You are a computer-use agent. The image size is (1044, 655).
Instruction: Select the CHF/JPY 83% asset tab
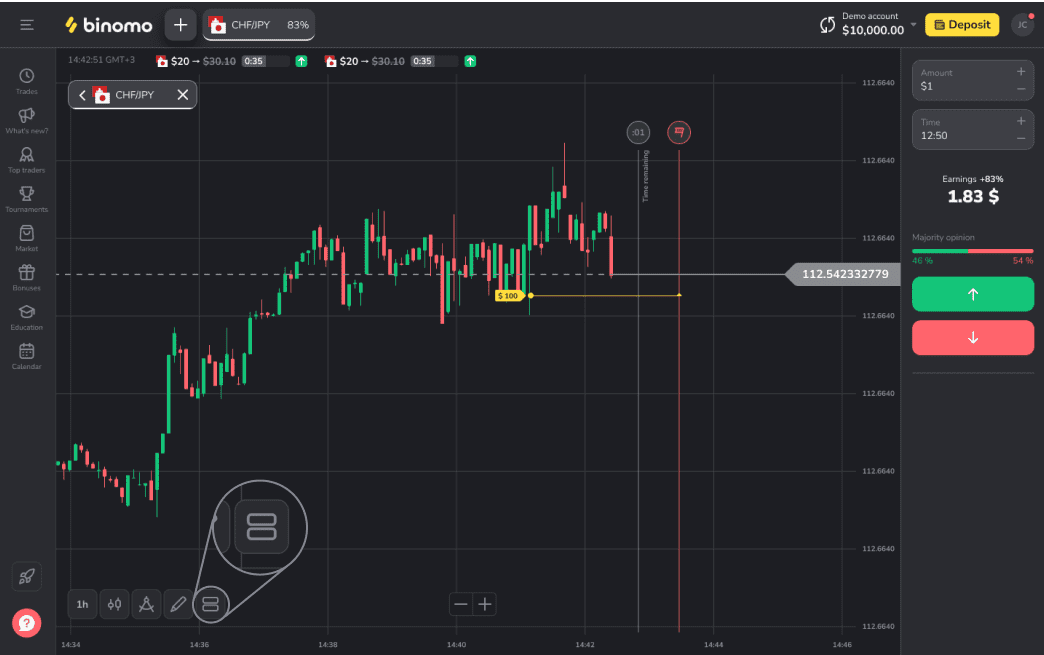259,25
